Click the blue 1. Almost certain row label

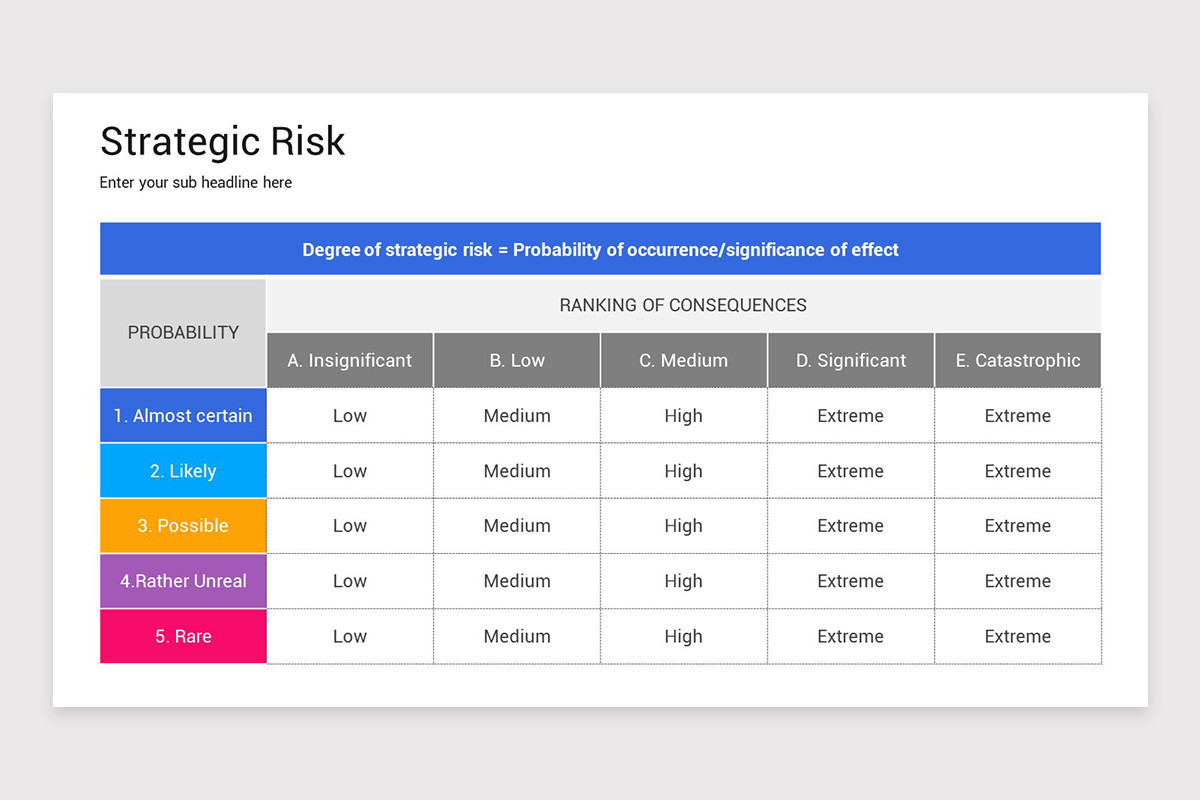pos(182,415)
